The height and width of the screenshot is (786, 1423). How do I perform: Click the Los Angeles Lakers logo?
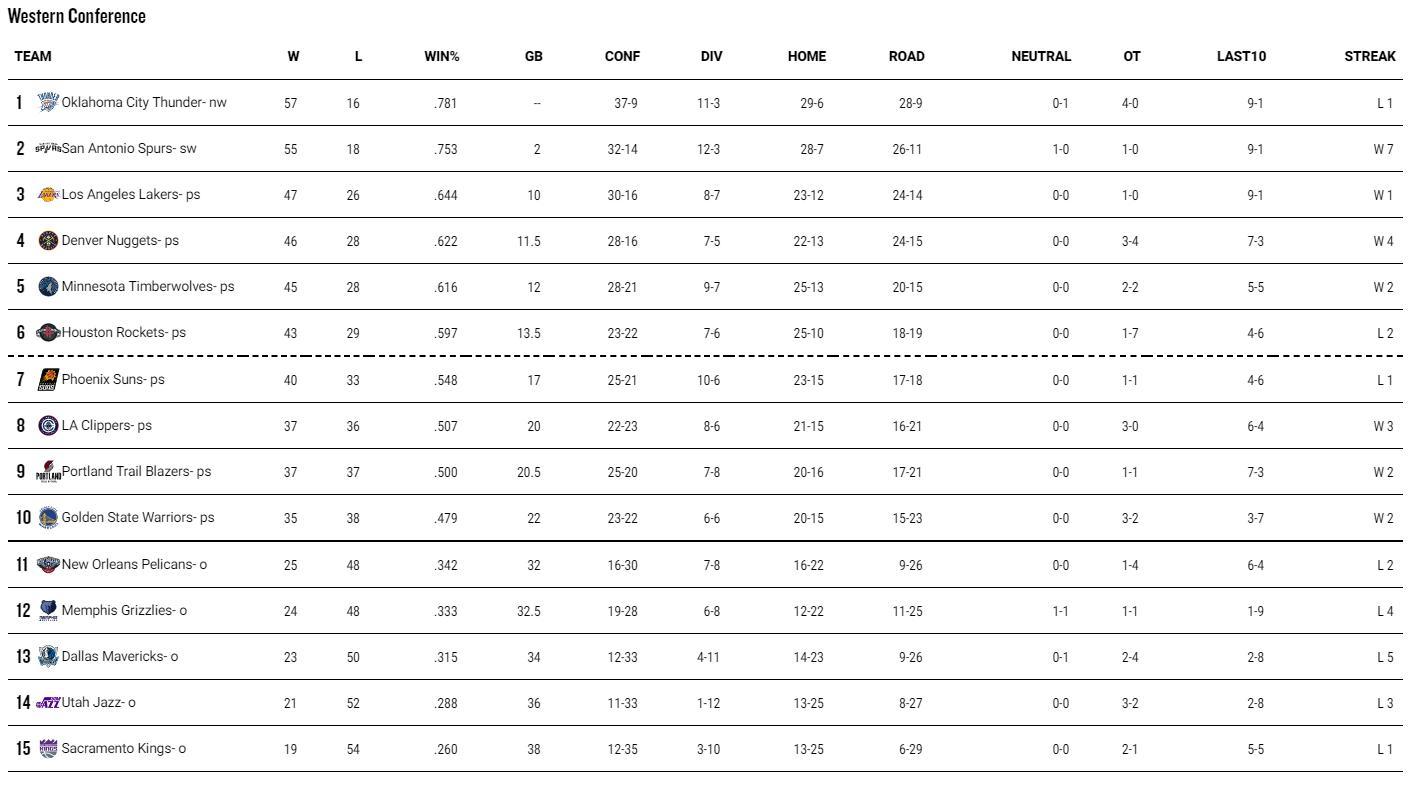point(48,195)
